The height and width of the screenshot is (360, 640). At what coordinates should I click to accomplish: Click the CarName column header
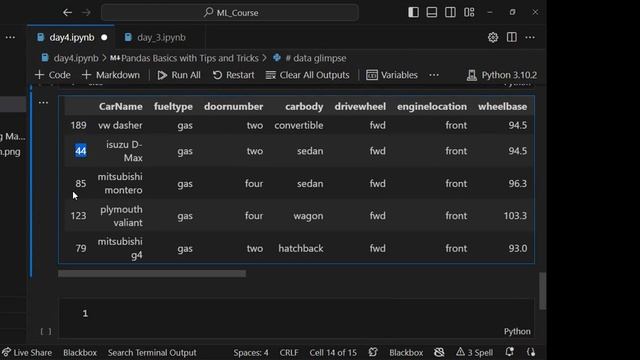120,107
